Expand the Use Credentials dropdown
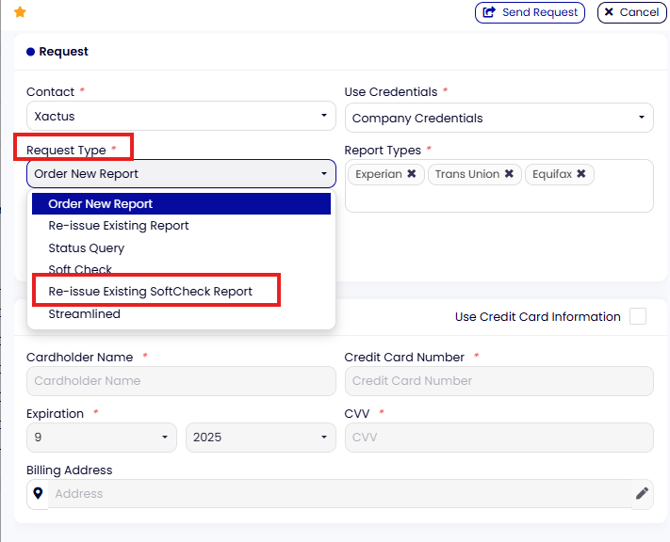This screenshot has width=670, height=542. point(499,118)
